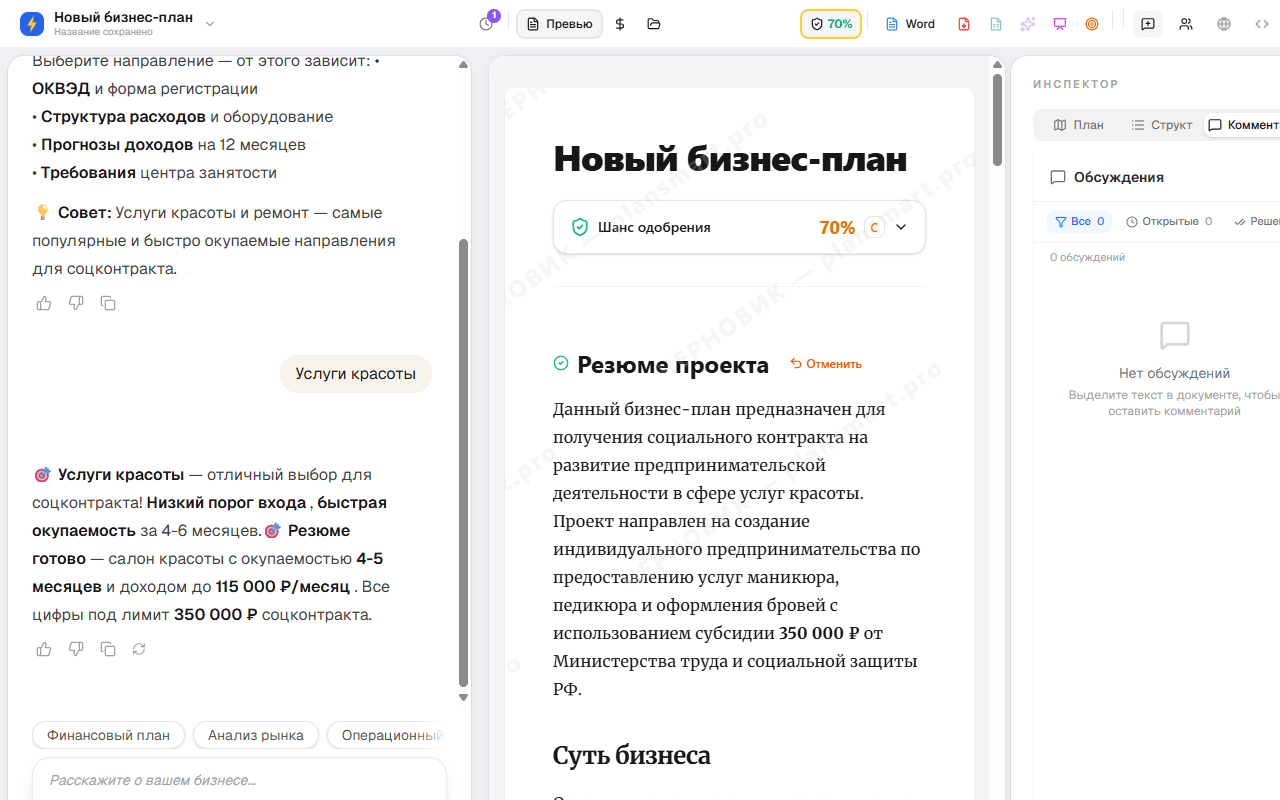Open the embed code icon
1280x800 pixels.
[x=1261, y=23]
